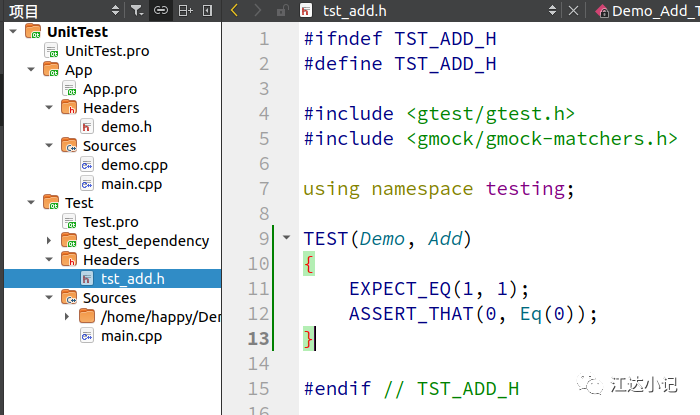Select demo.h under App Headers
The width and height of the screenshot is (700, 415).
tap(126, 127)
